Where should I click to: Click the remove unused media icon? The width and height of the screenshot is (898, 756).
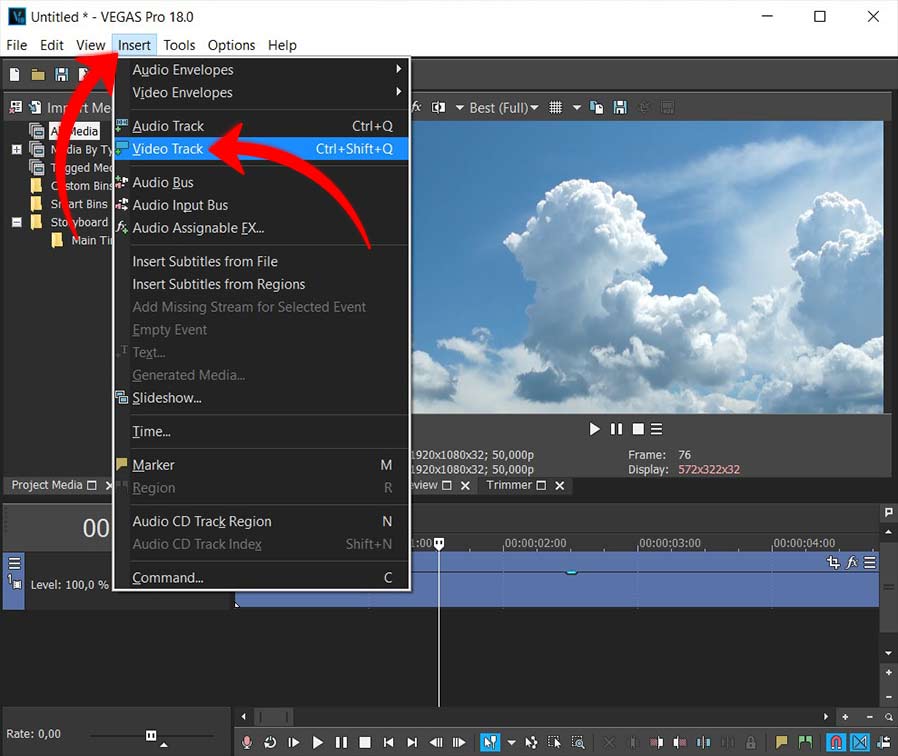pyautogui.click(x=17, y=107)
